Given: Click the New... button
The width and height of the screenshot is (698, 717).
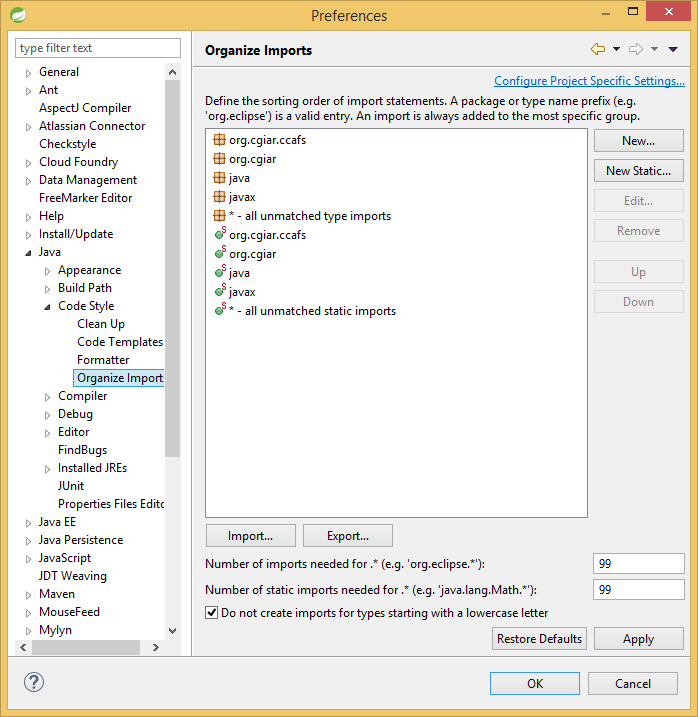Looking at the screenshot, I should [639, 140].
